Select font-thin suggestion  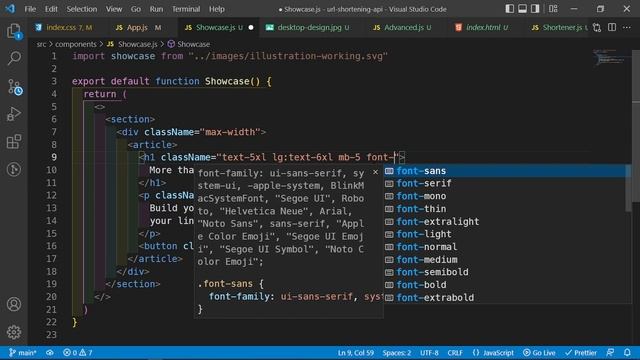click(506, 209)
